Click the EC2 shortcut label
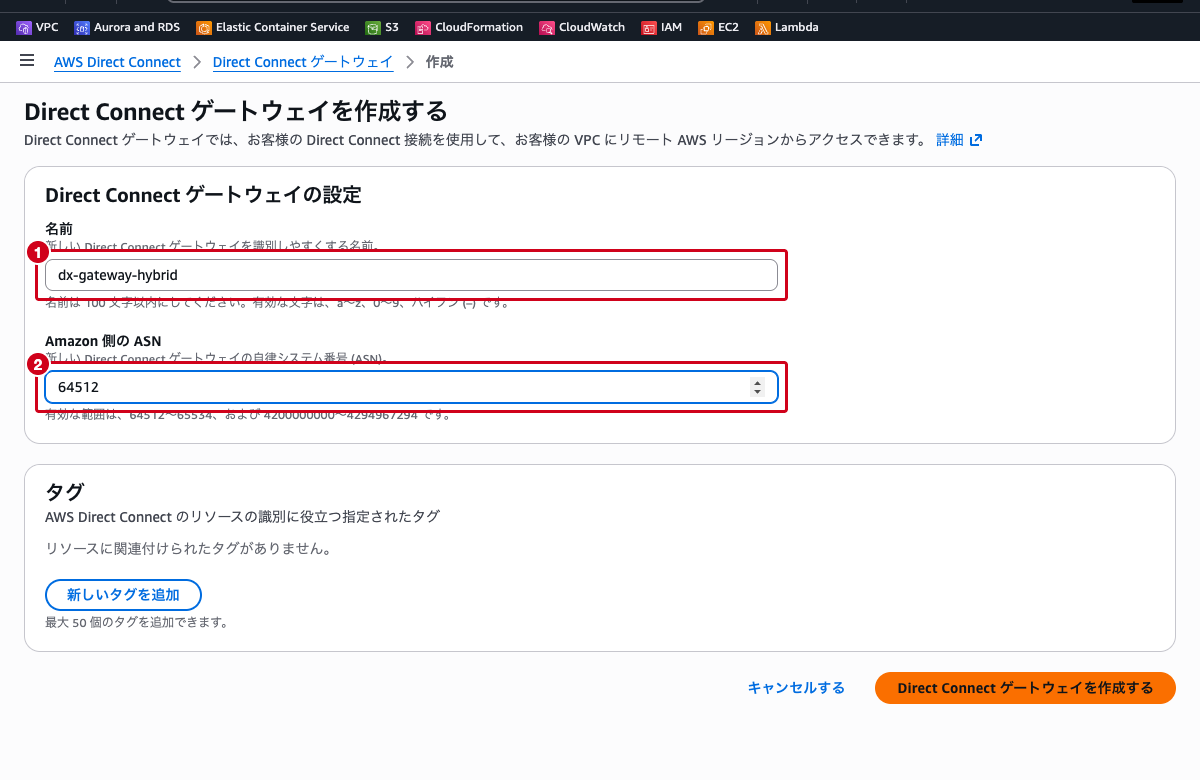 point(728,28)
